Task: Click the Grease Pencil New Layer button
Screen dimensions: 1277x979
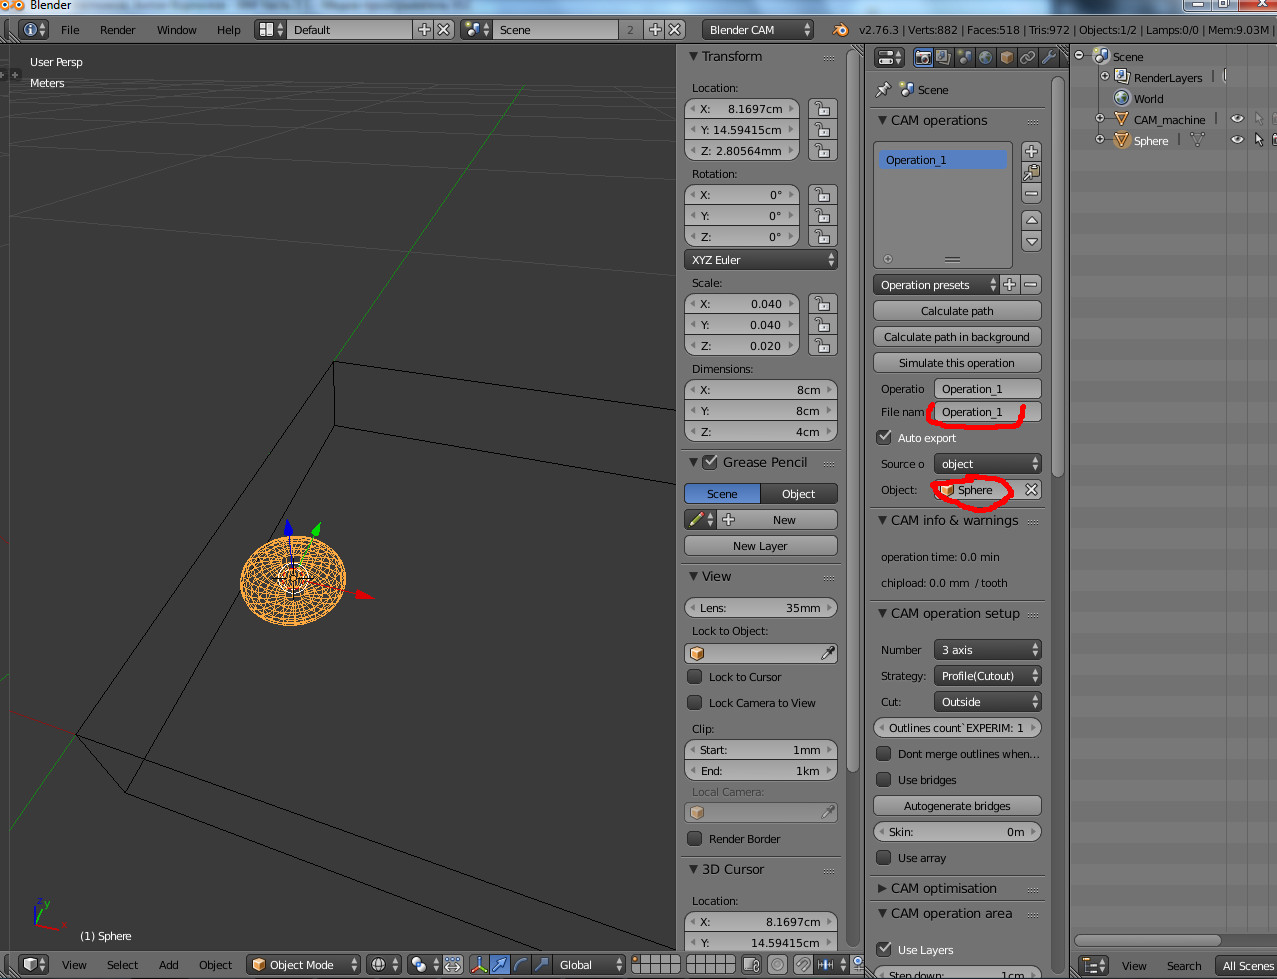Action: pyautogui.click(x=761, y=546)
